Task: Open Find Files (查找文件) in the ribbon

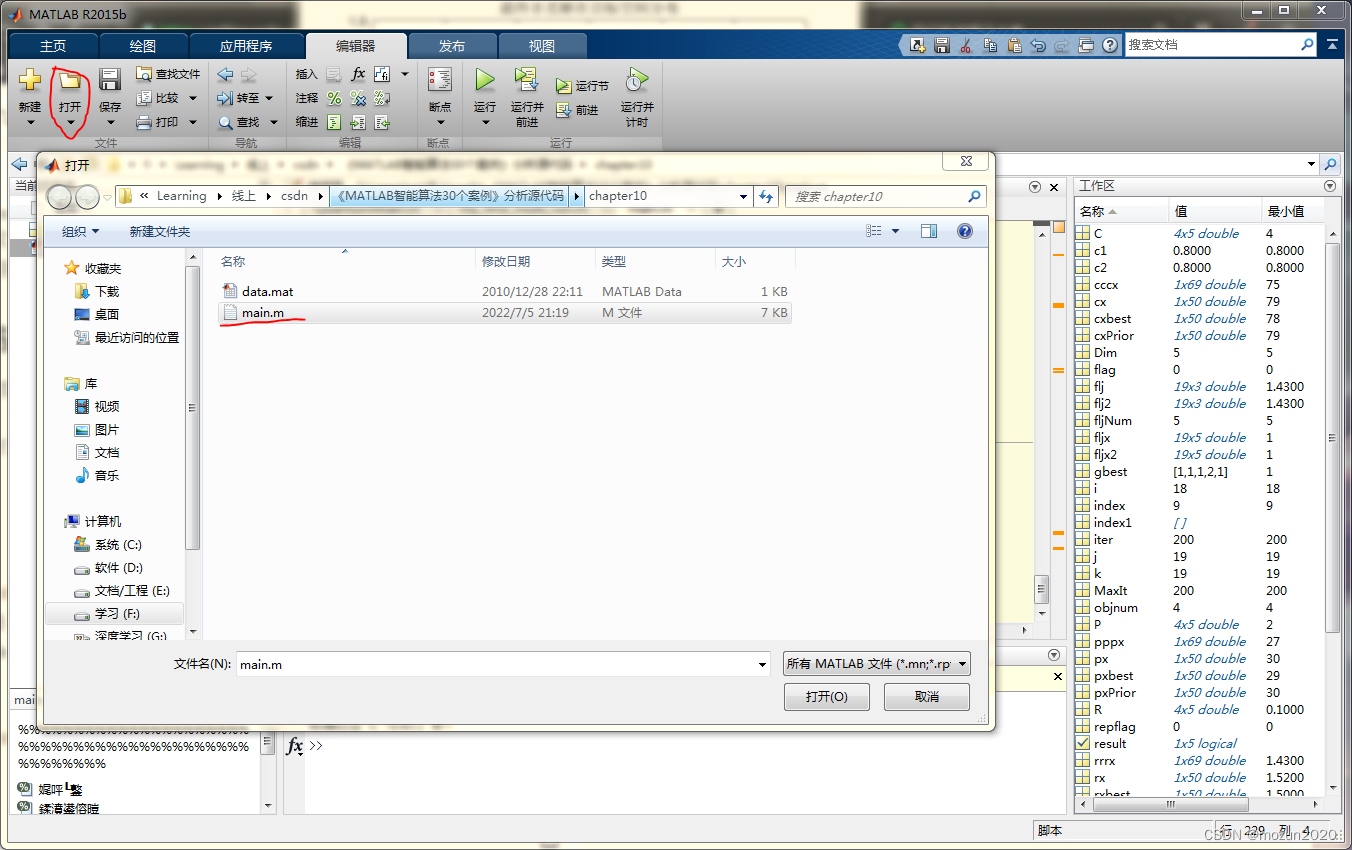Action: 168,74
